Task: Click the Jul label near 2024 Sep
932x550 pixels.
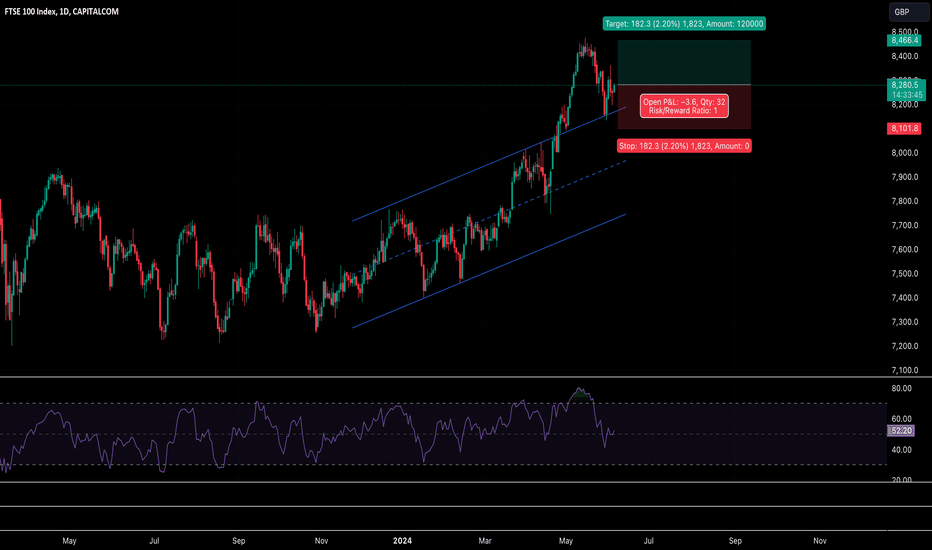Action: (648, 540)
